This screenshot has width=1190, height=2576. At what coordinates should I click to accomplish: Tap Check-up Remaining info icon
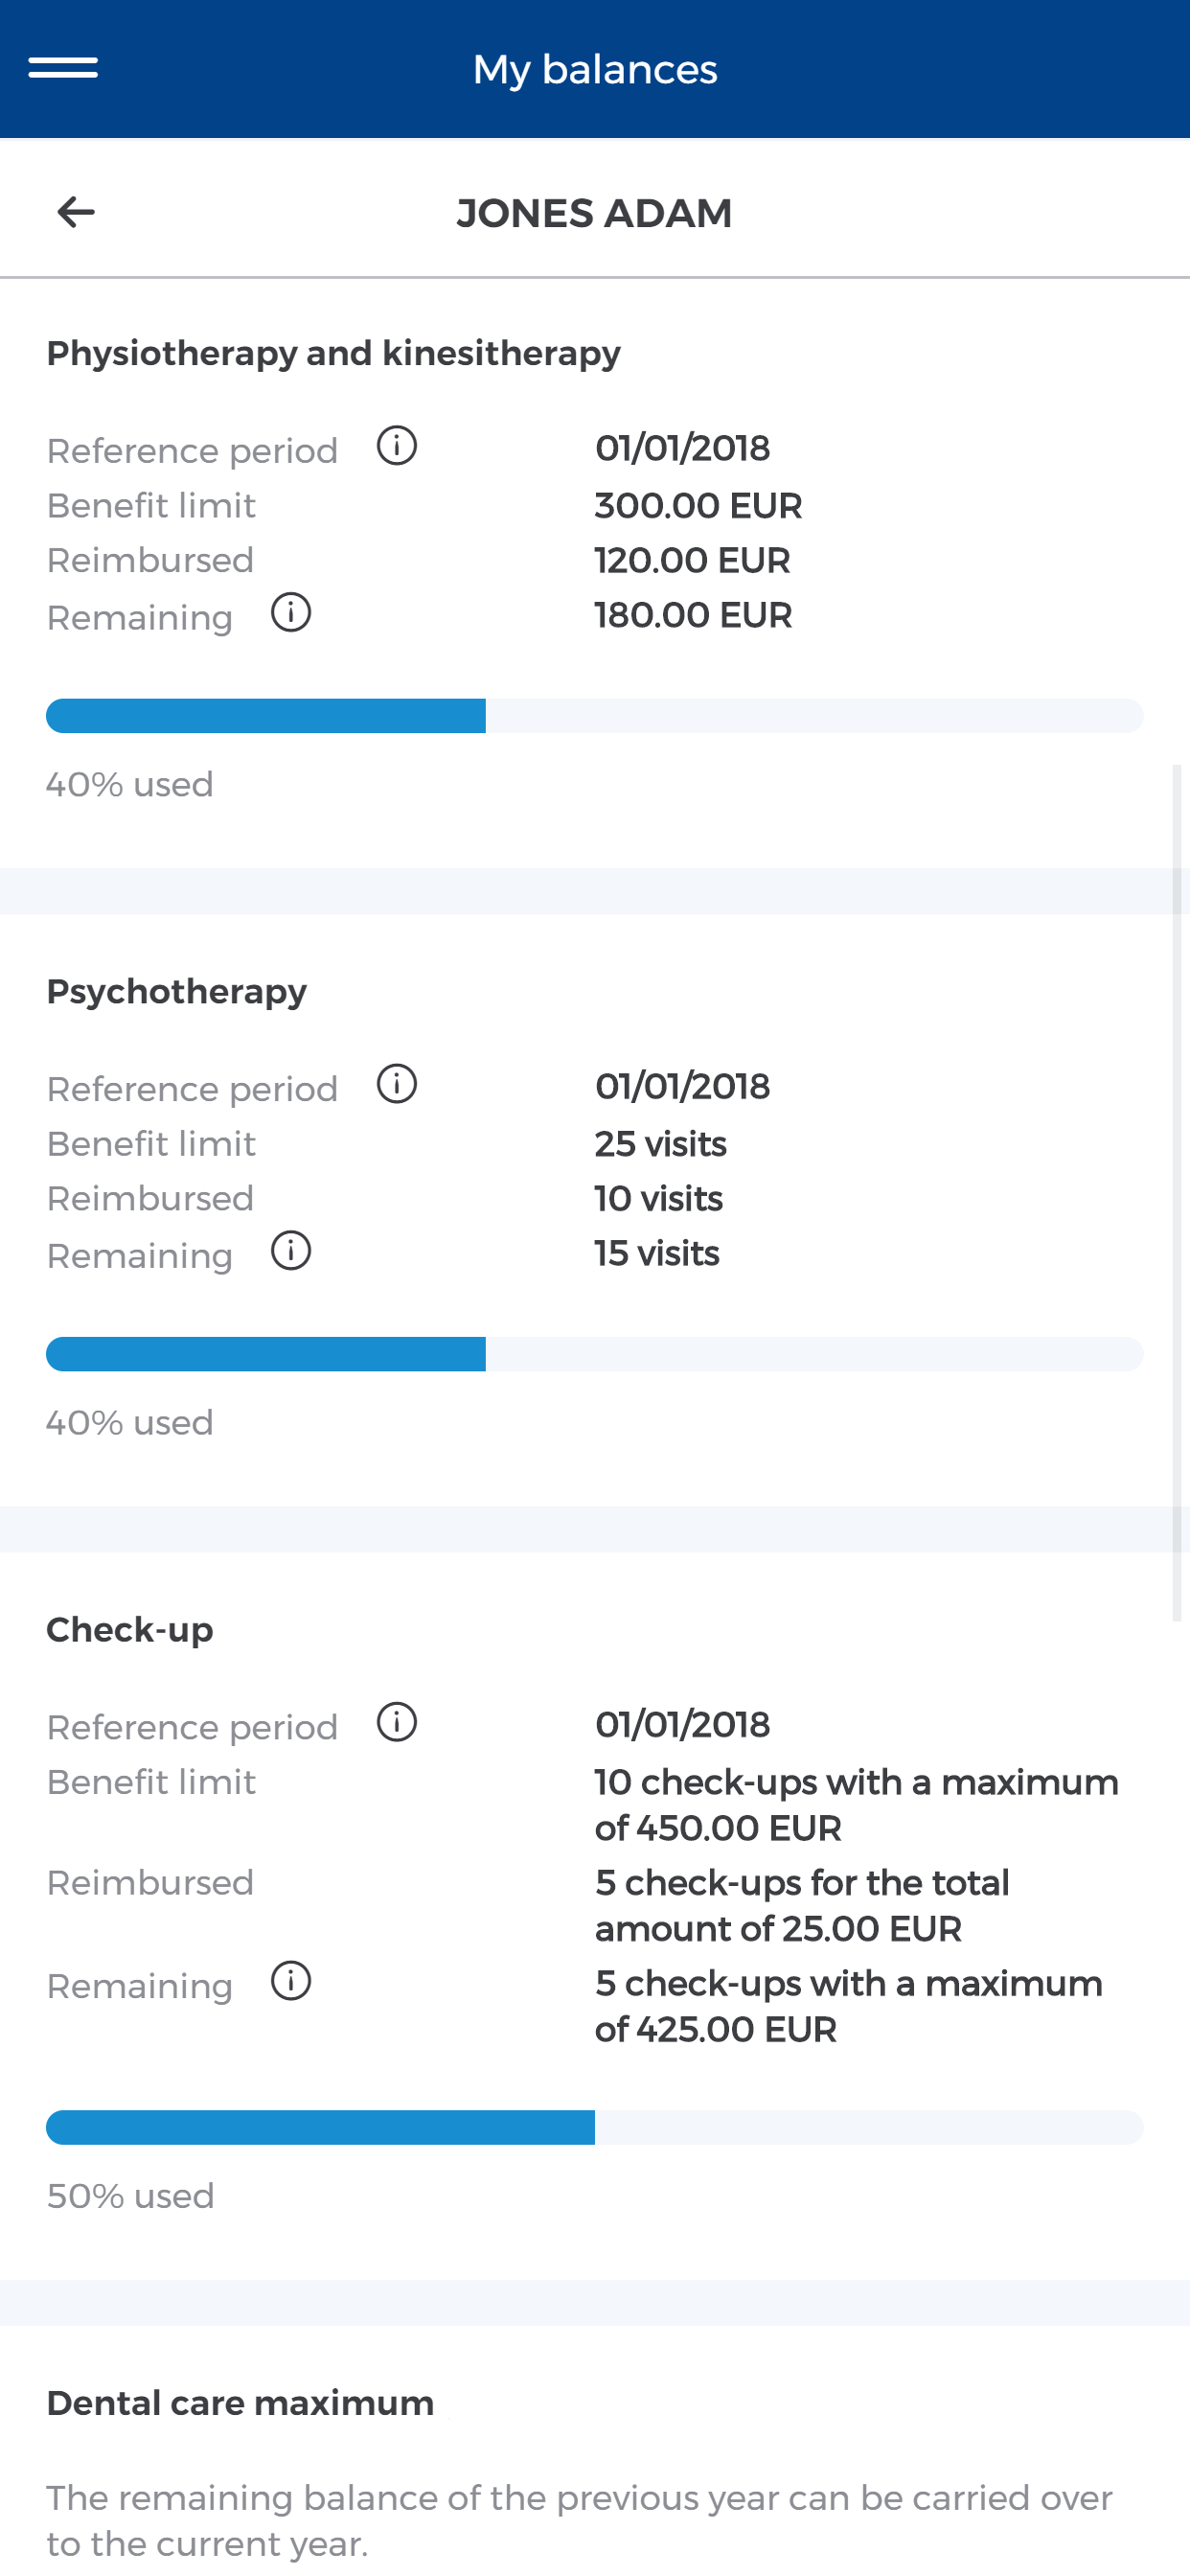coord(291,1981)
